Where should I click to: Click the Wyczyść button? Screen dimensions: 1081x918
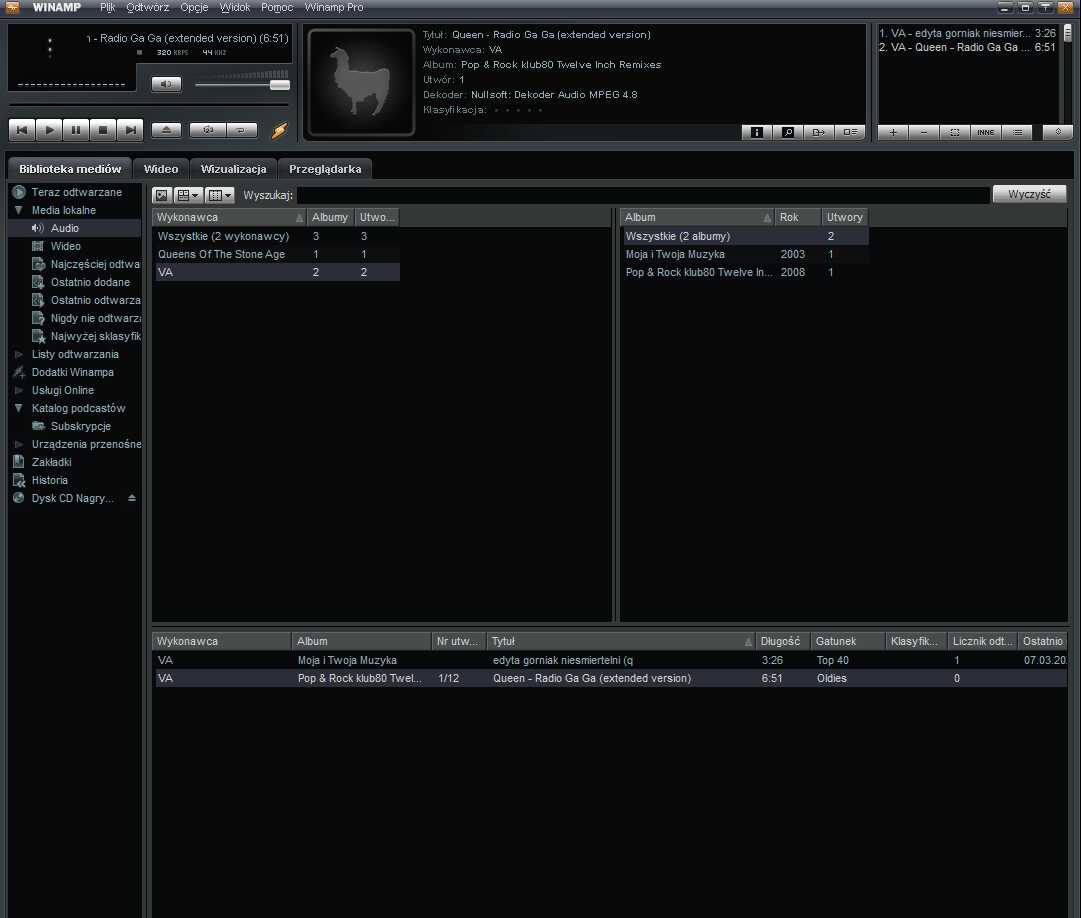point(1029,194)
